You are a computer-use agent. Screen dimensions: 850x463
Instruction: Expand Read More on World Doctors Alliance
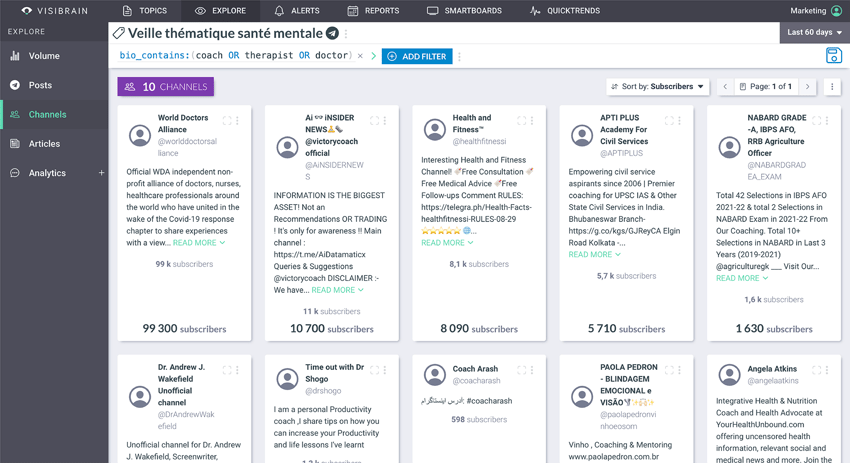[x=199, y=243]
